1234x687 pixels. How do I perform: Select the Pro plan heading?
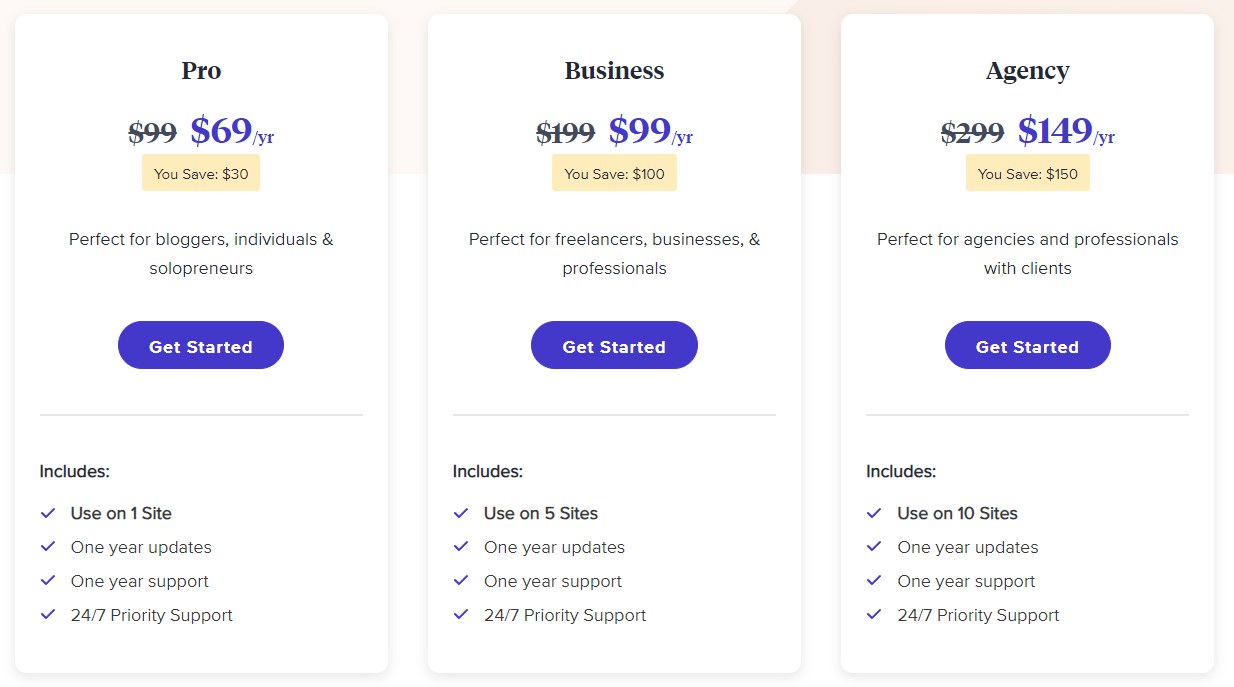[201, 71]
